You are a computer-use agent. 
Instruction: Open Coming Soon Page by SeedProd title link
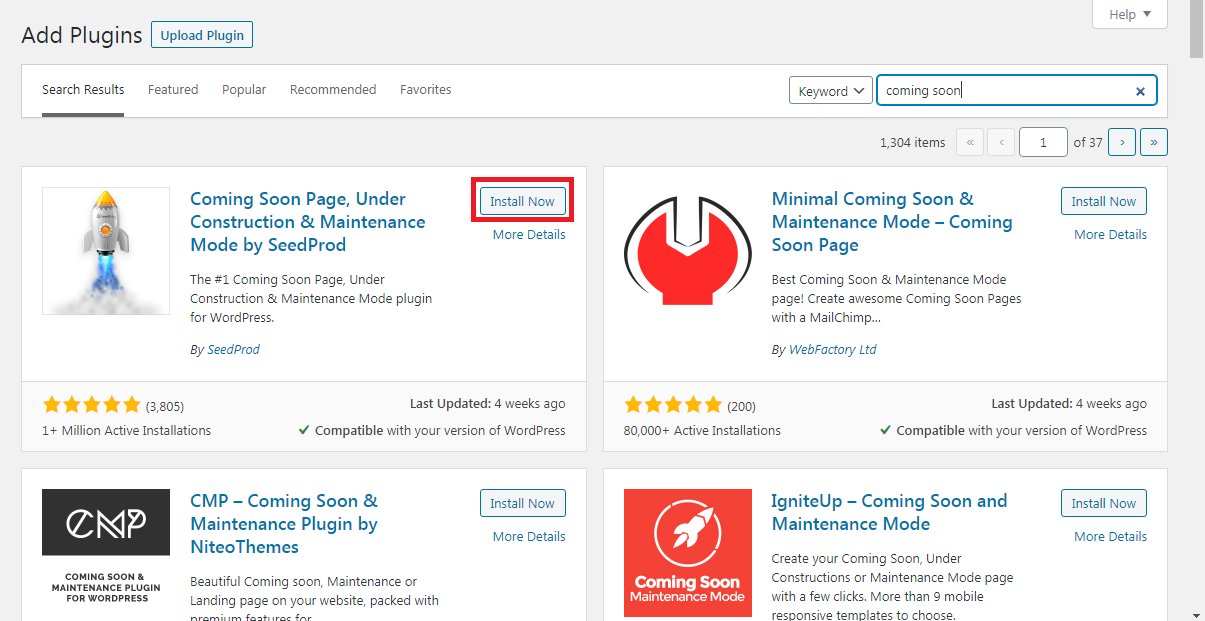[308, 222]
